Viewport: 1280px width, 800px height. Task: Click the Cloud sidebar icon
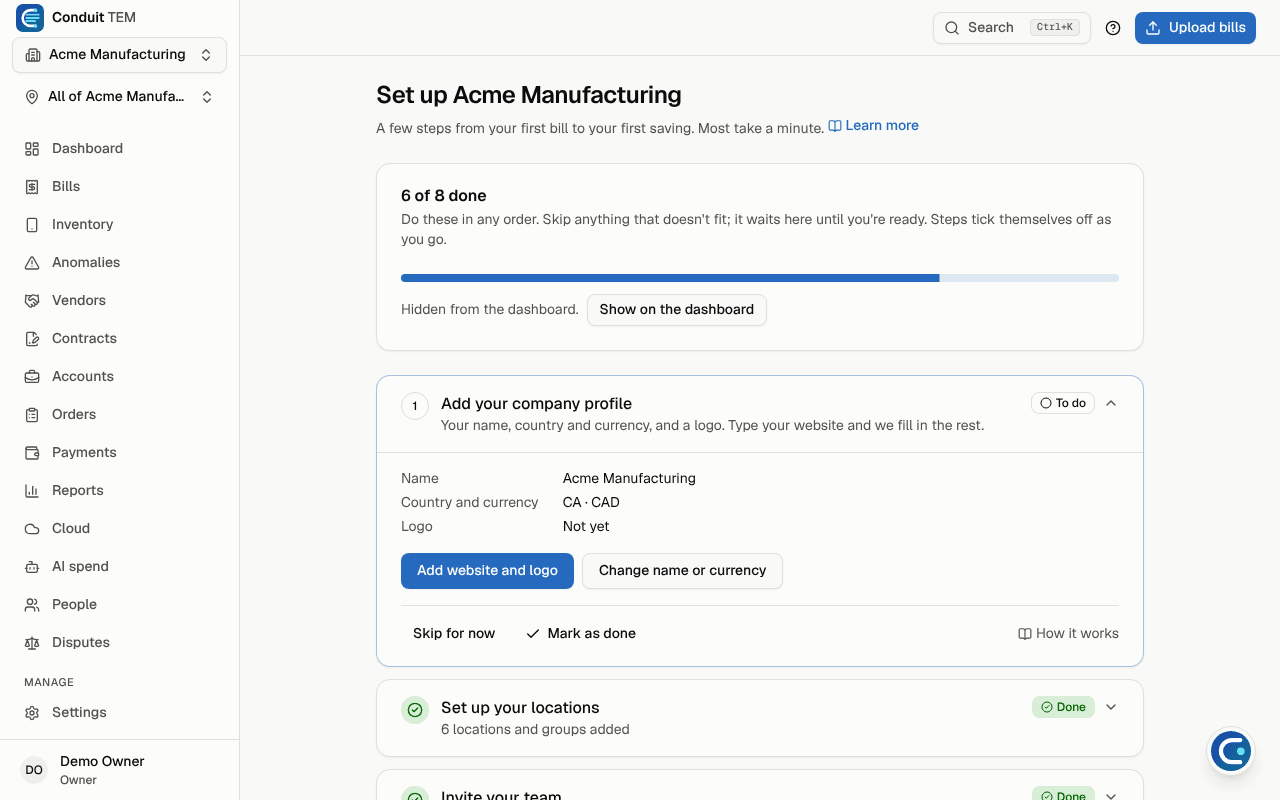point(32,528)
